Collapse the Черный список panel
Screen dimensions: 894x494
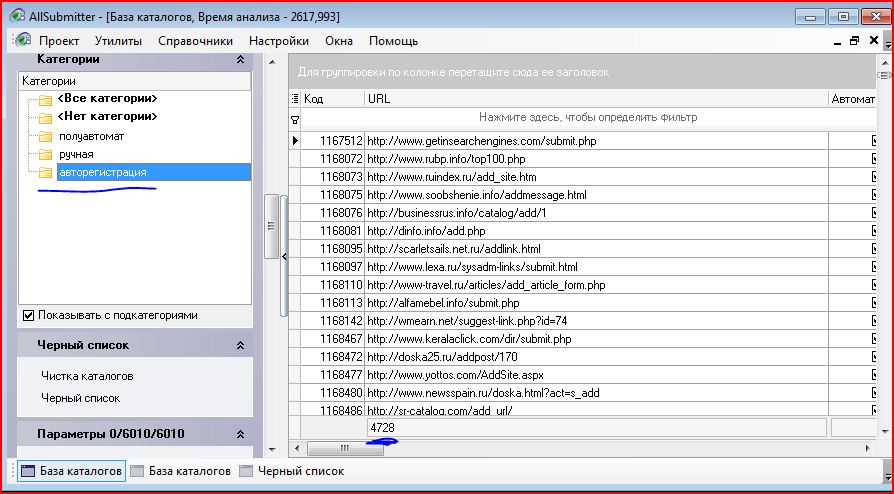(240, 345)
